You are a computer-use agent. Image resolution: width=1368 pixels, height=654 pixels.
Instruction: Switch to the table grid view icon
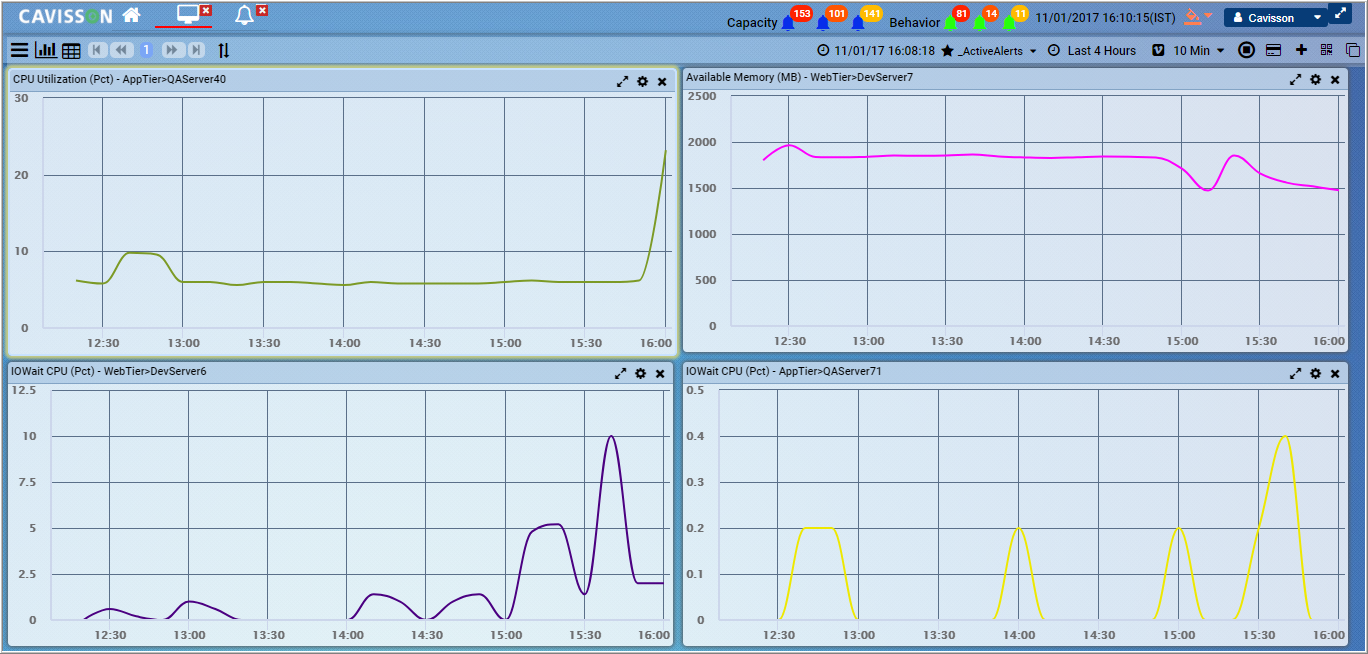point(71,50)
